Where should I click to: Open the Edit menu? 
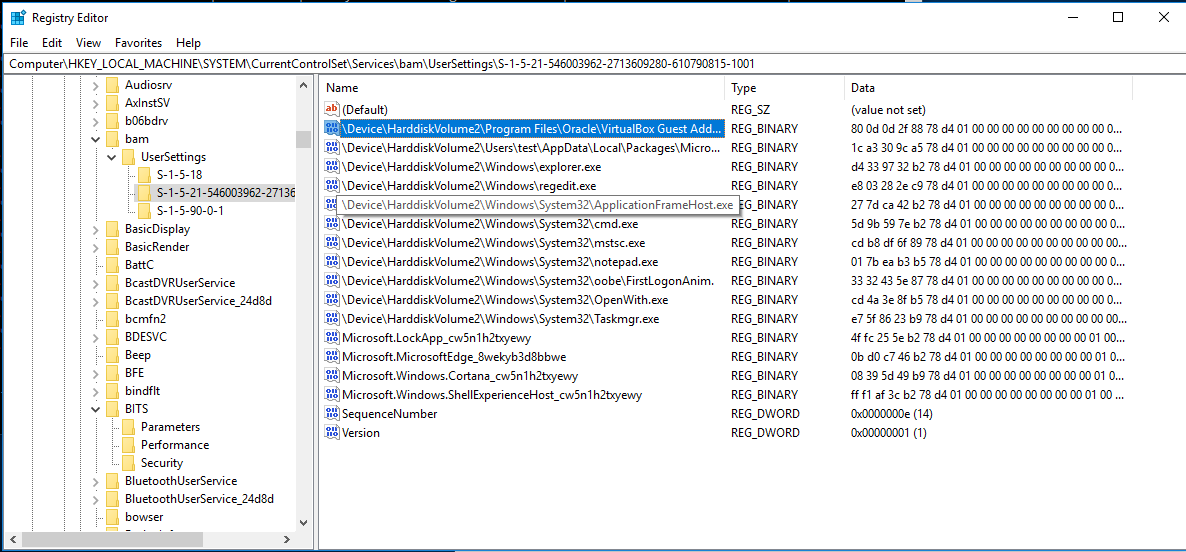click(x=52, y=43)
